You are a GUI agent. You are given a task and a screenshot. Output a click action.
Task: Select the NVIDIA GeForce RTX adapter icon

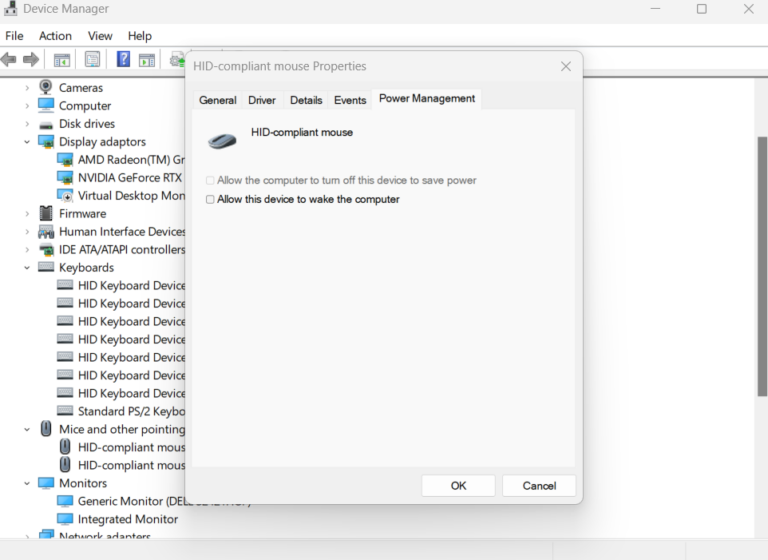(x=65, y=178)
